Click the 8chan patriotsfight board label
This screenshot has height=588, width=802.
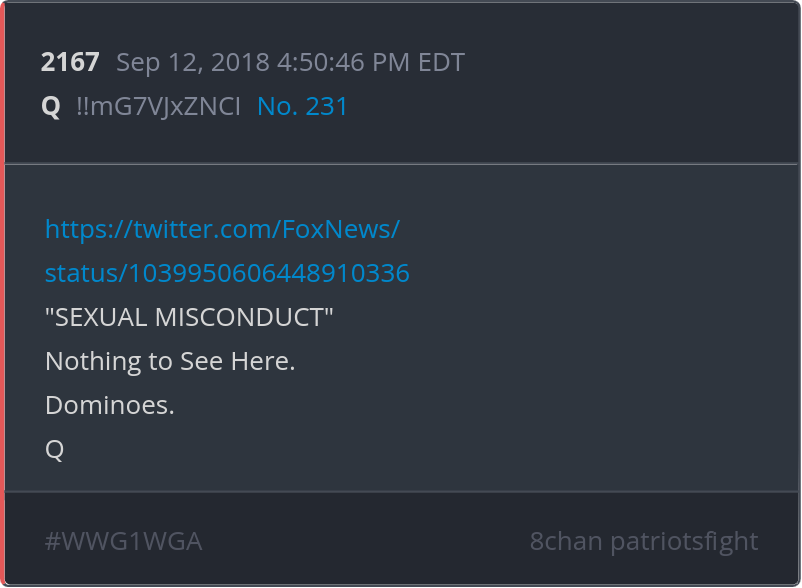pos(643,541)
